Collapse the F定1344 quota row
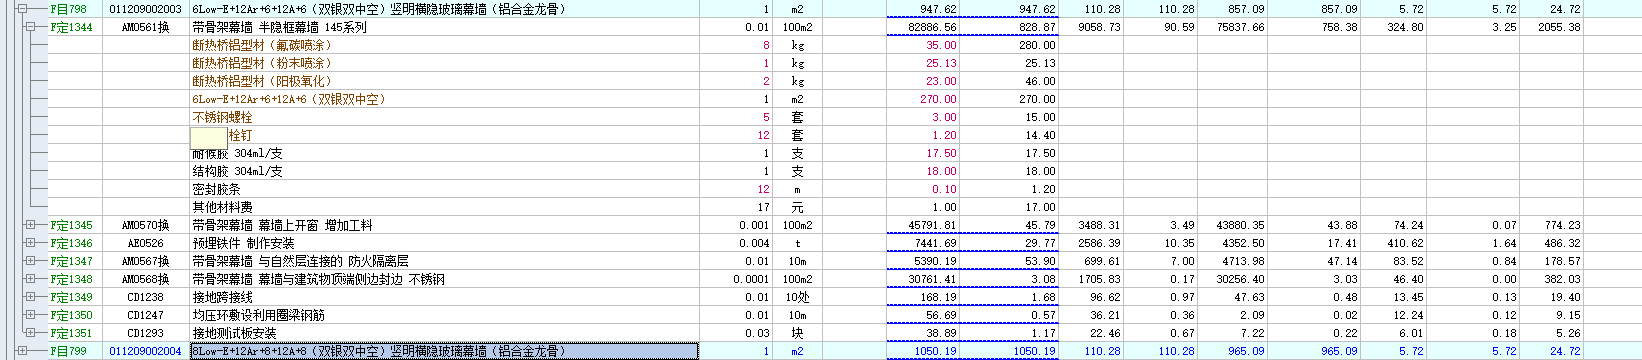Screen dimensions: 1642x360 (x=30, y=27)
